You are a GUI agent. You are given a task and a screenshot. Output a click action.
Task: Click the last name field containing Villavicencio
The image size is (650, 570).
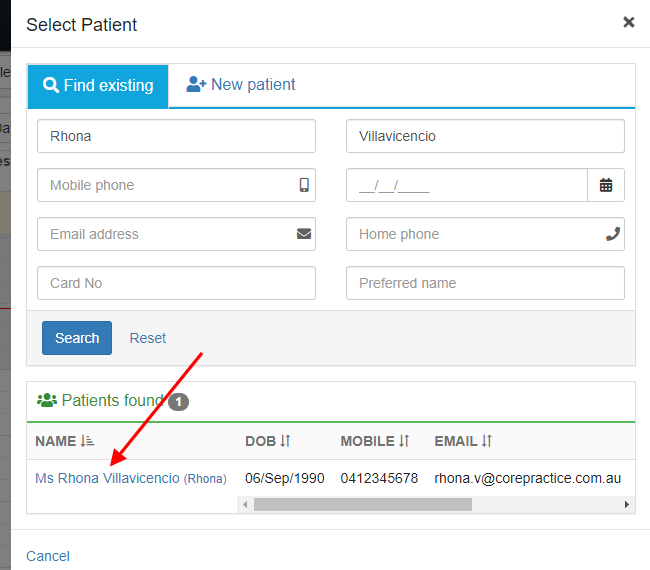tap(485, 136)
